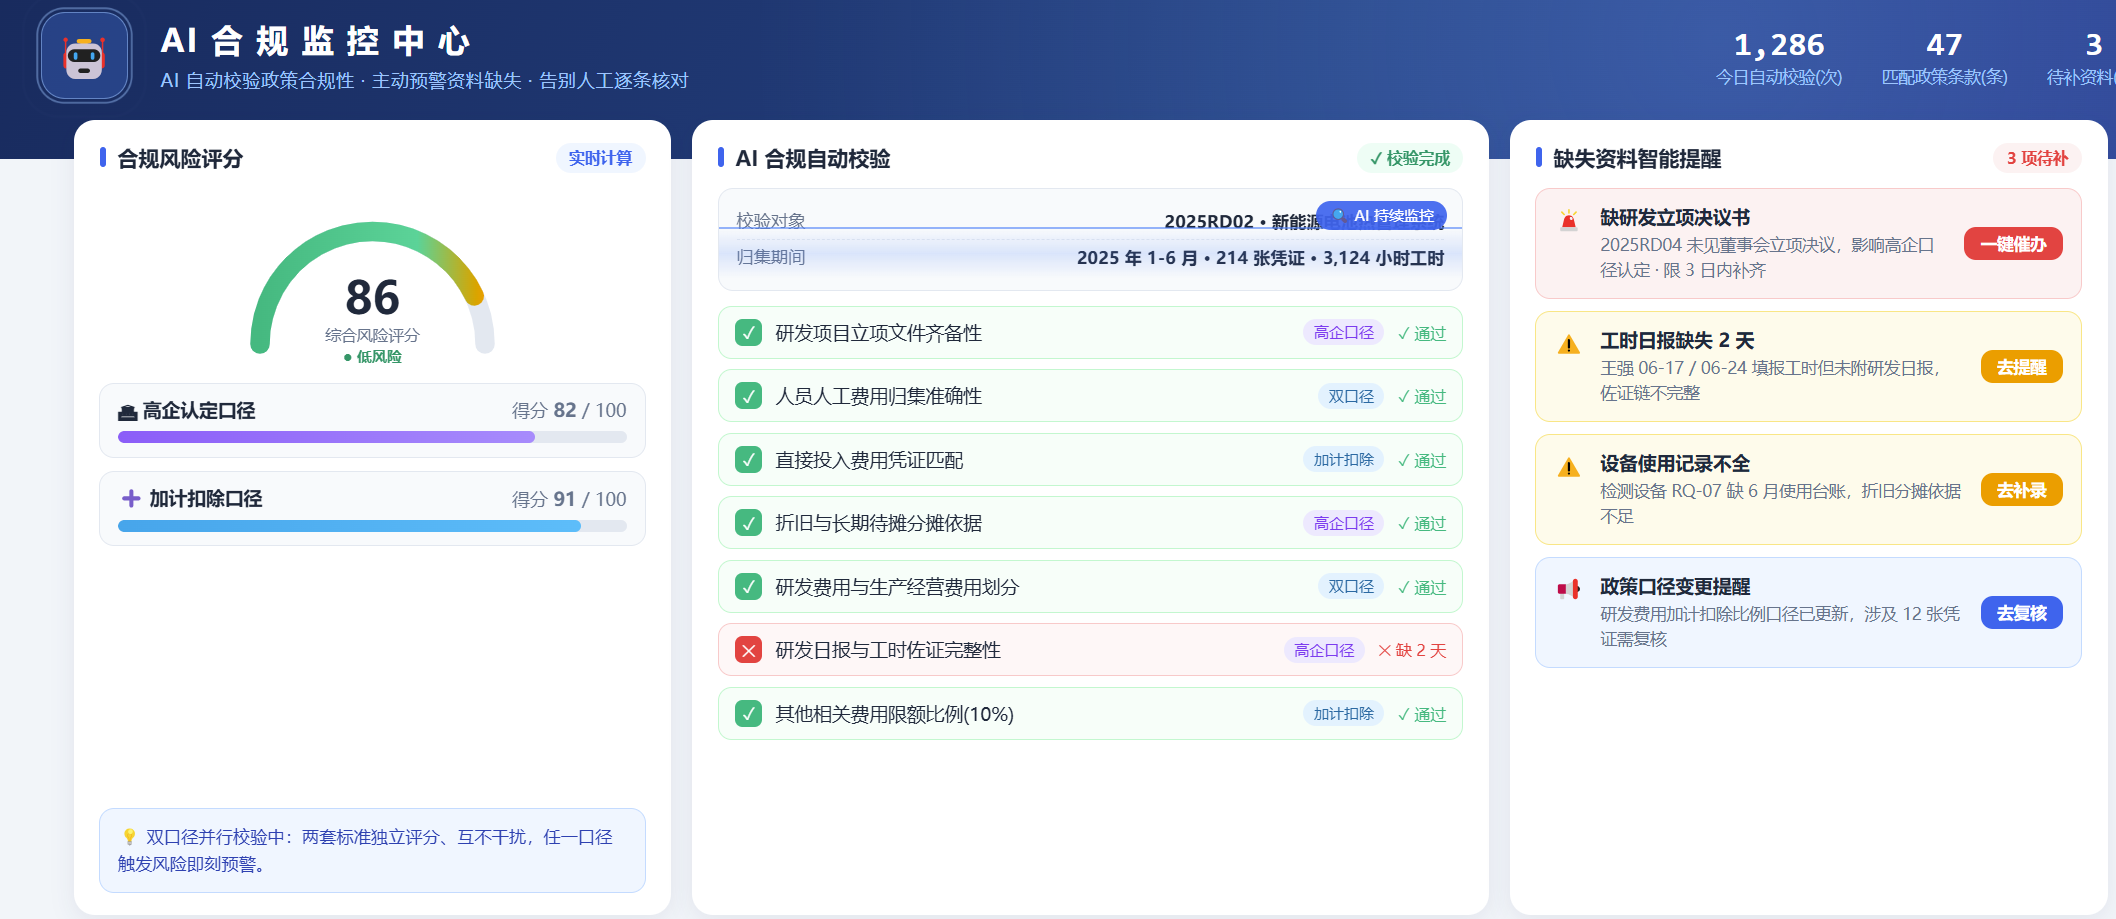Viewport: 2116px width, 919px height.
Task: Click the 去提醒 button
Action: (x=2022, y=367)
